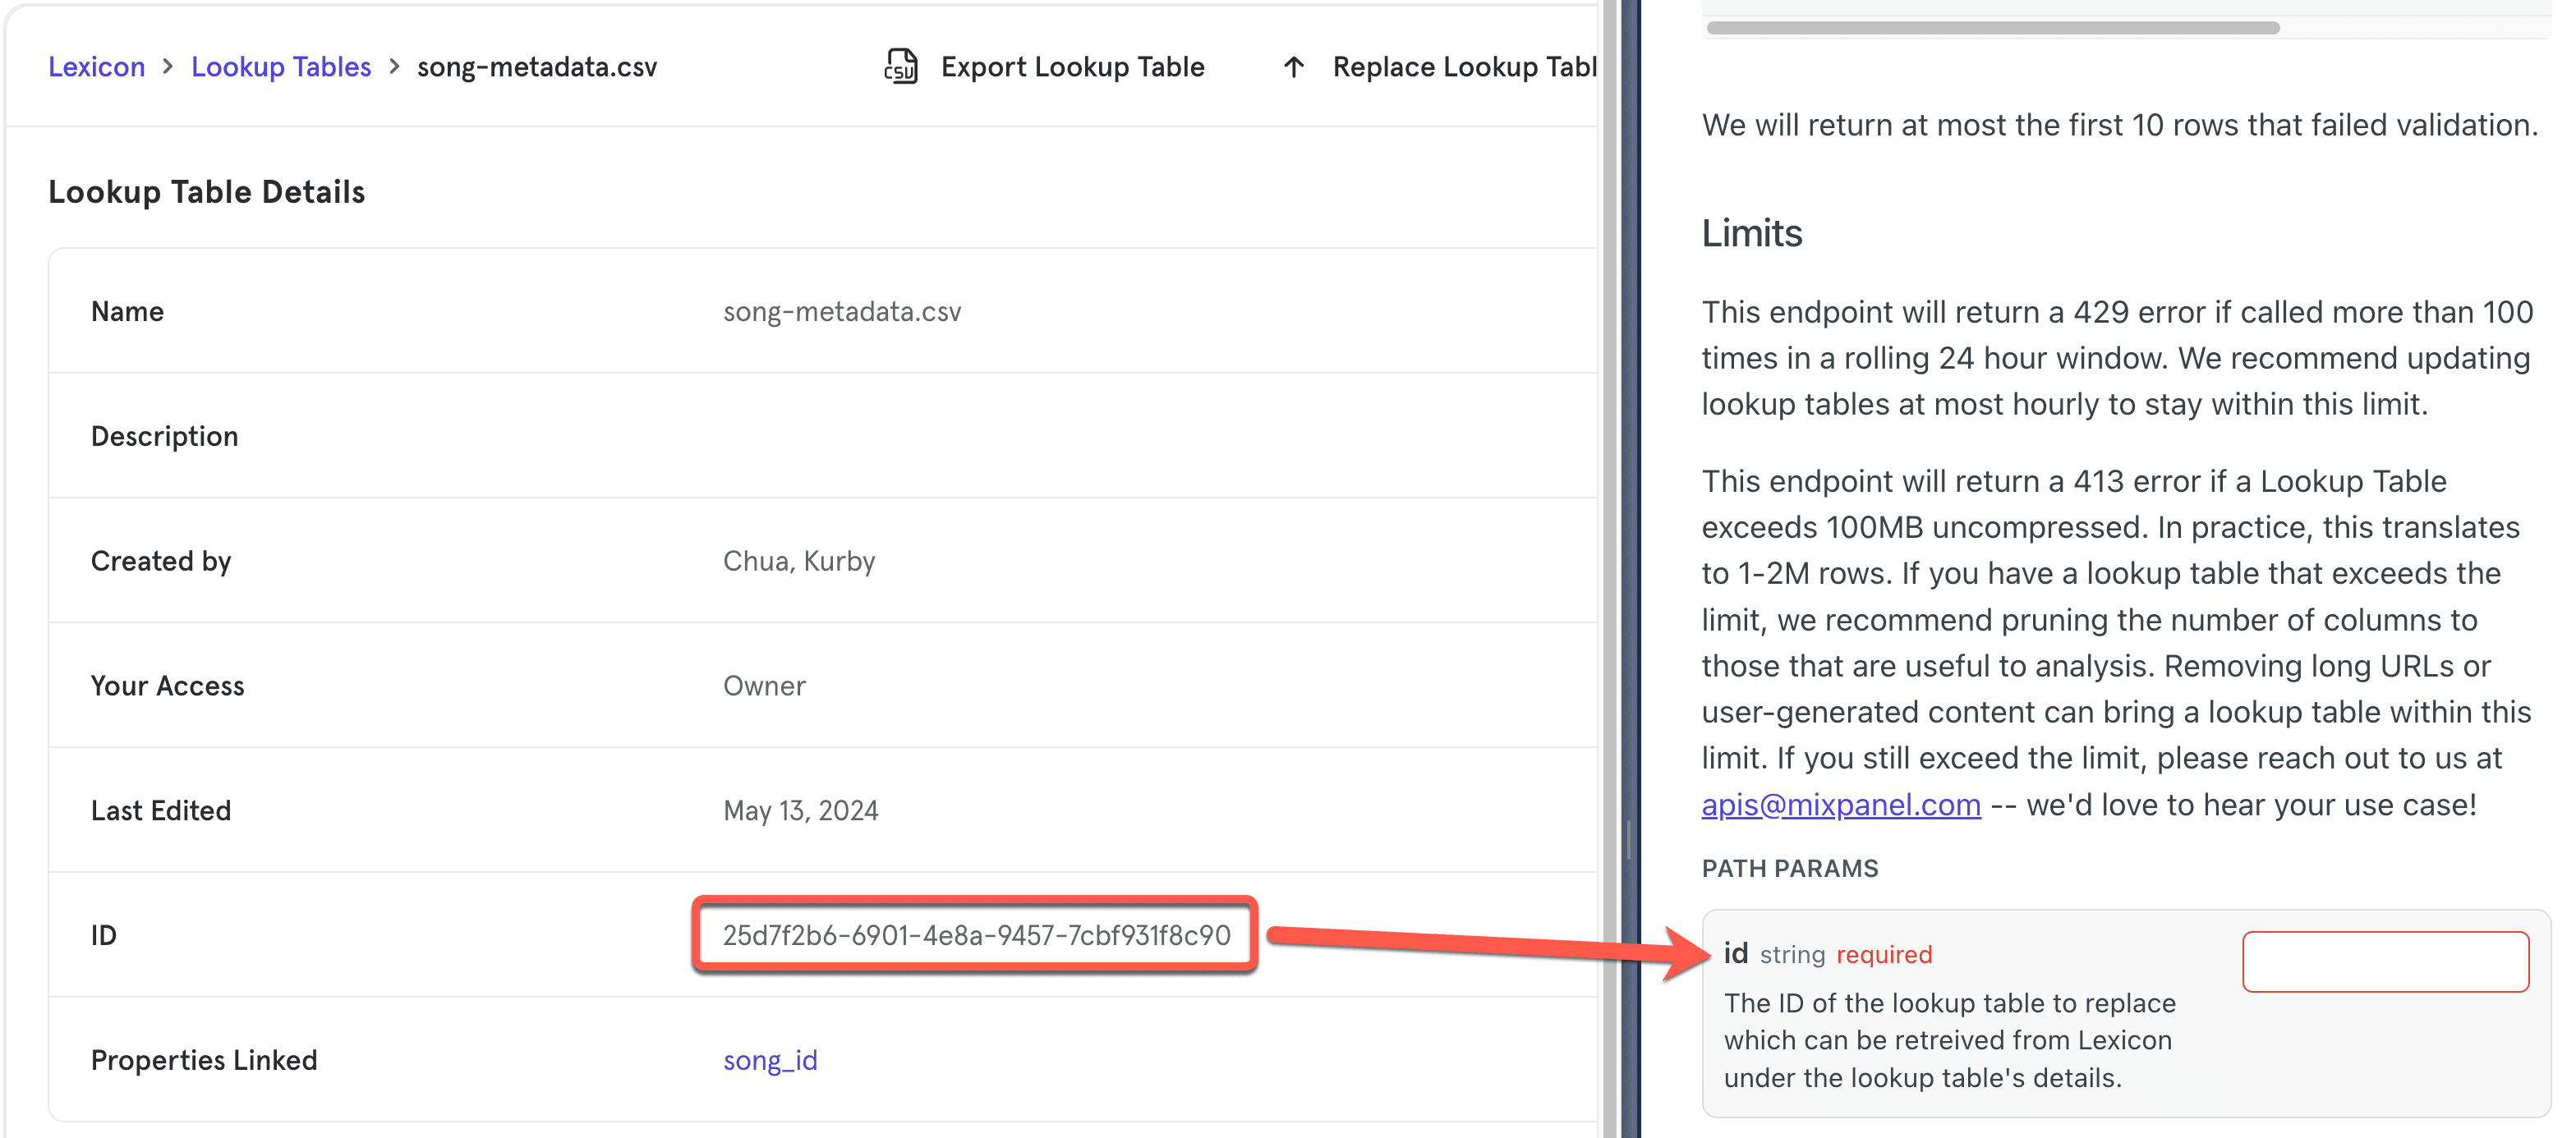Viewport: 2576px width, 1138px height.
Task: Click the apis@mixpanel.com email link
Action: coord(1840,805)
